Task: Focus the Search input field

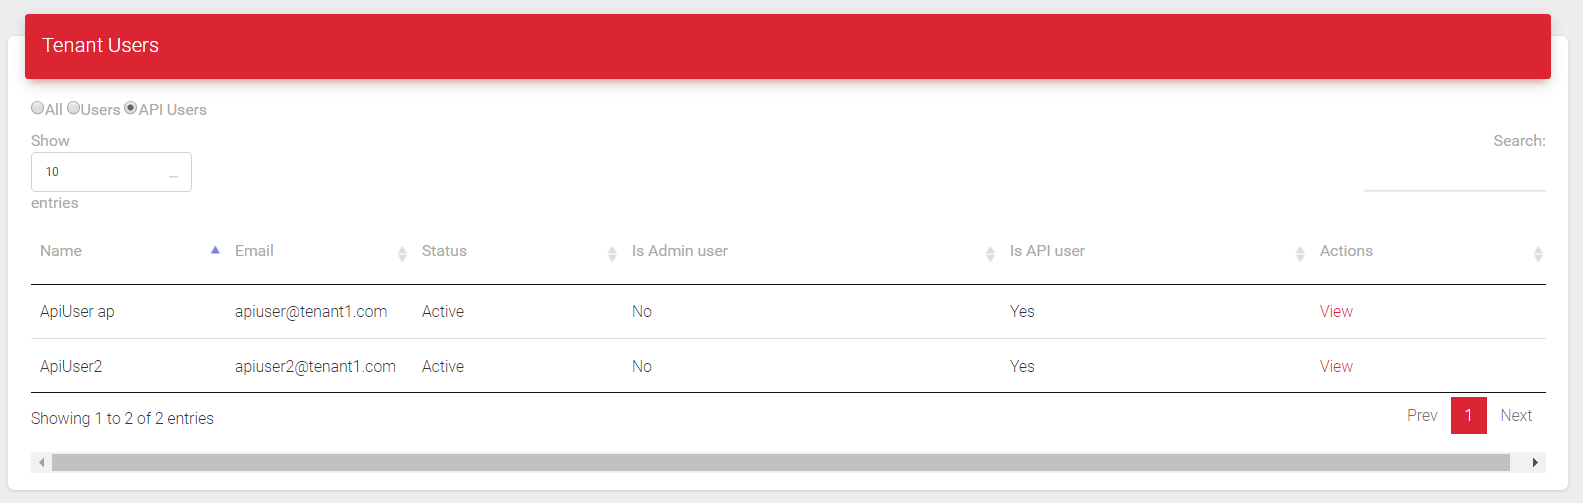Action: click(1455, 174)
